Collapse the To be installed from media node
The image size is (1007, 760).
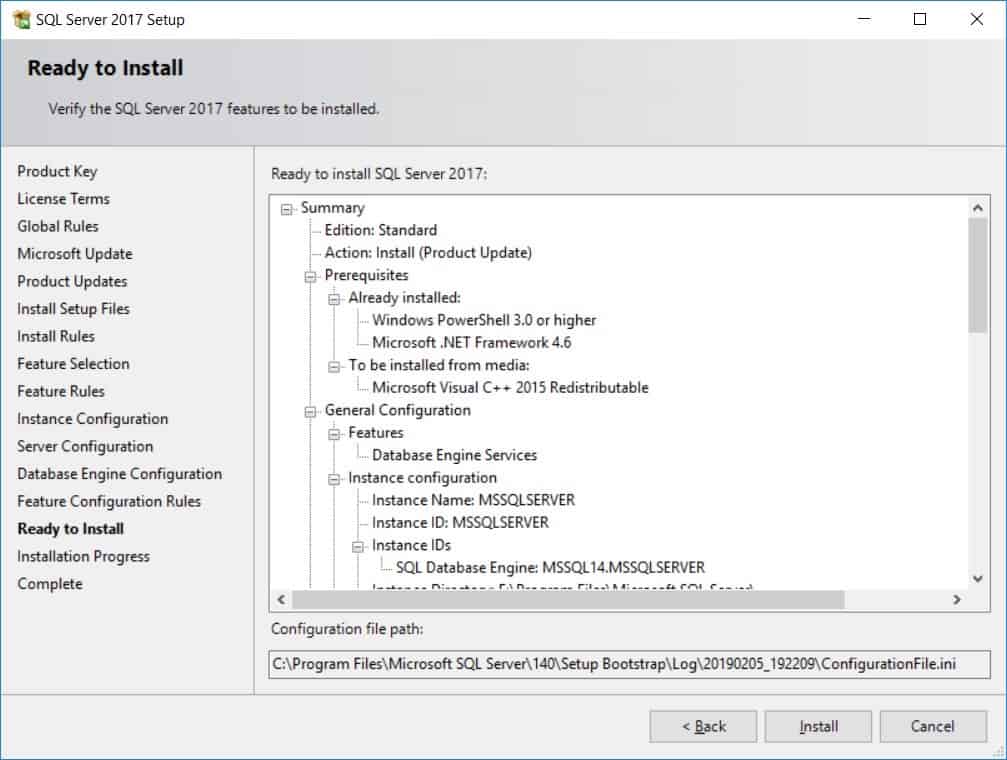(x=334, y=367)
